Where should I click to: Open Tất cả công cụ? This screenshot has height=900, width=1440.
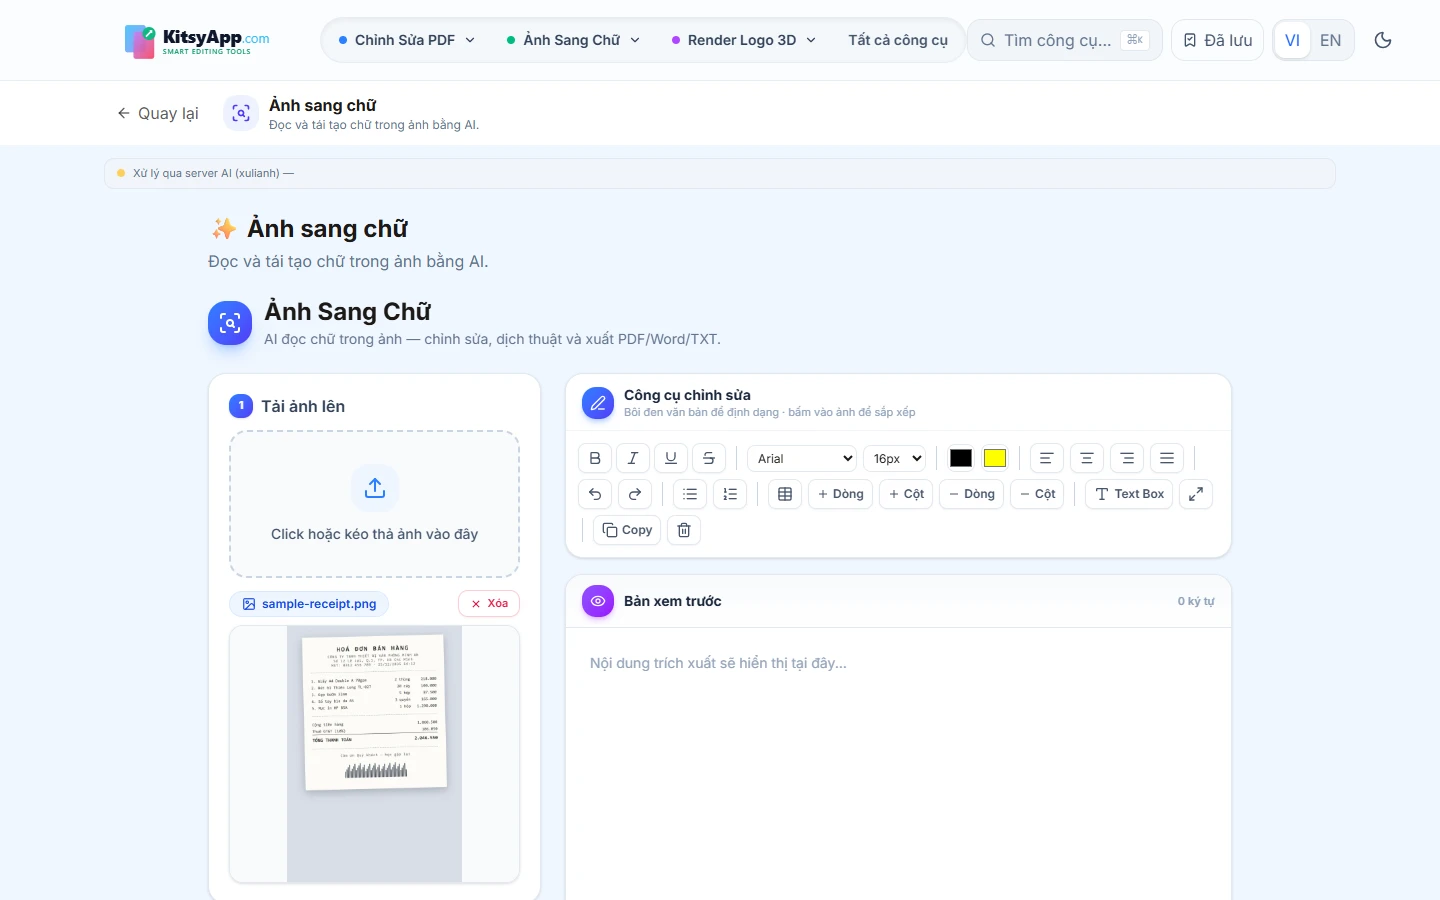898,40
